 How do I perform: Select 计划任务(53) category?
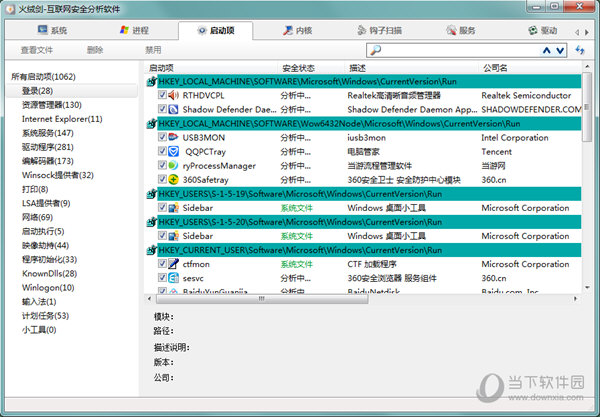click(x=46, y=316)
